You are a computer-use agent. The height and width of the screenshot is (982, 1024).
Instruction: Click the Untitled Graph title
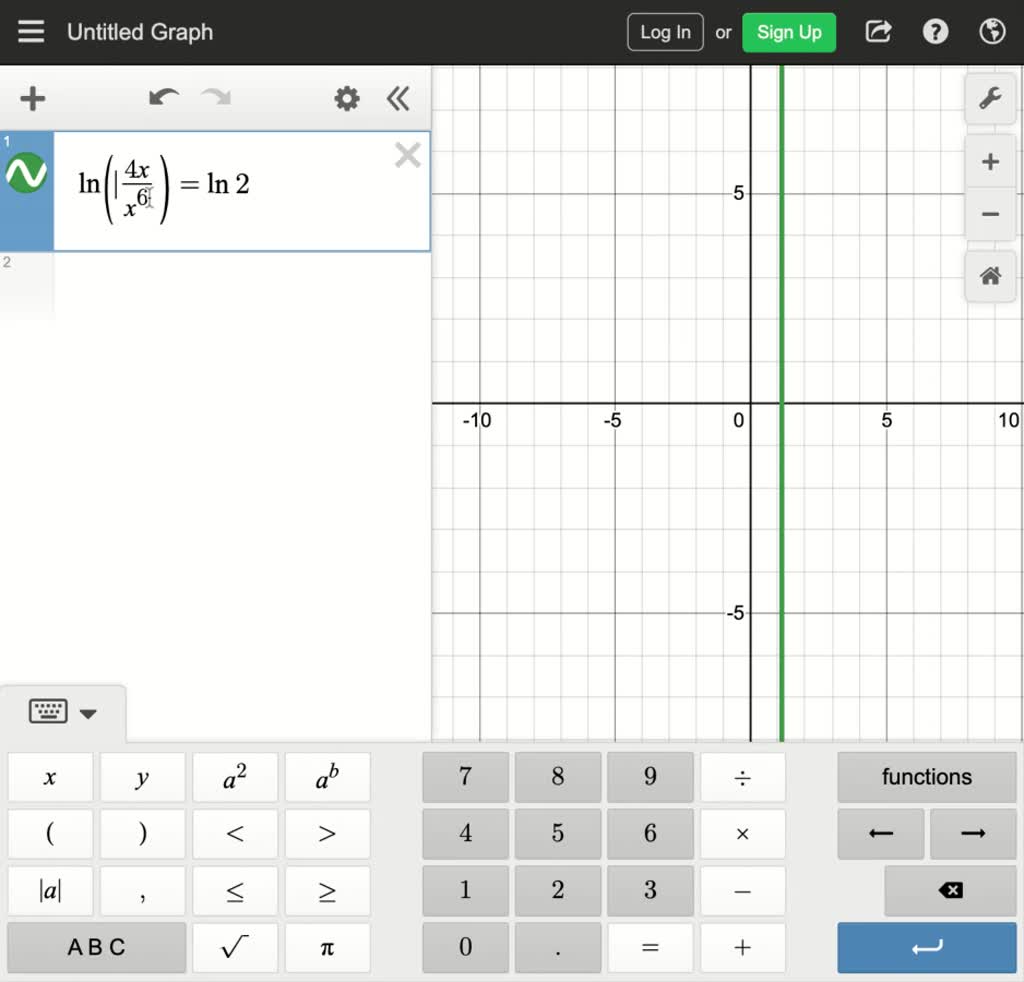[x=139, y=31]
